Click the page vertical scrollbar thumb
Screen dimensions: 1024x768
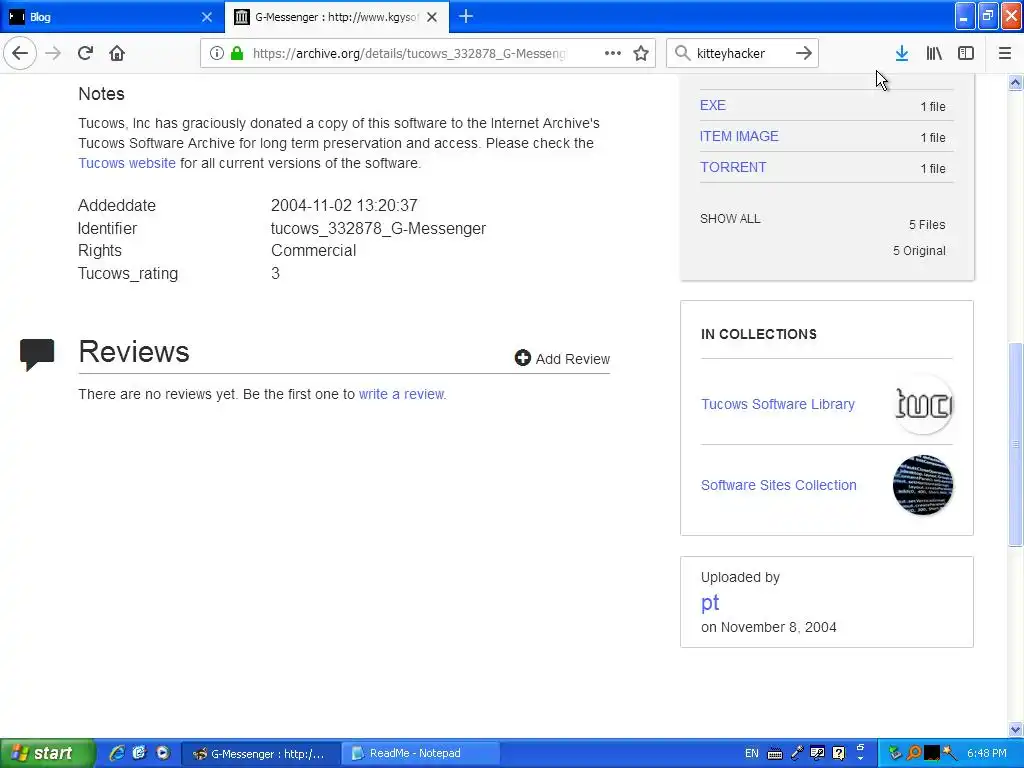(x=1016, y=444)
